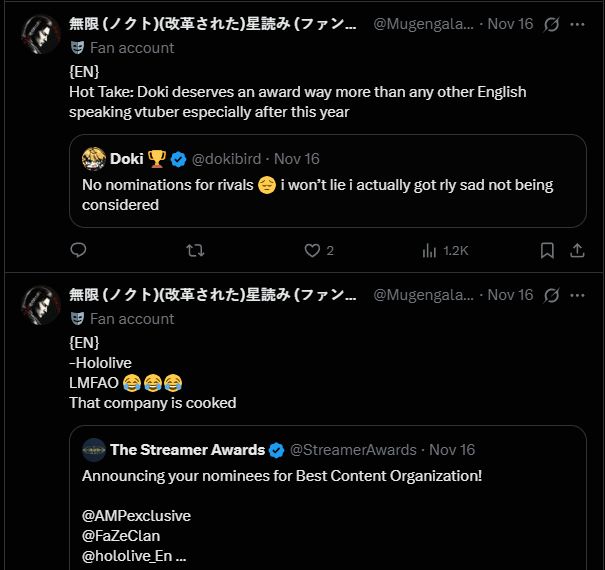The height and width of the screenshot is (570, 605).
Task: Bookmark the Doki hot take post
Action: pos(547,250)
